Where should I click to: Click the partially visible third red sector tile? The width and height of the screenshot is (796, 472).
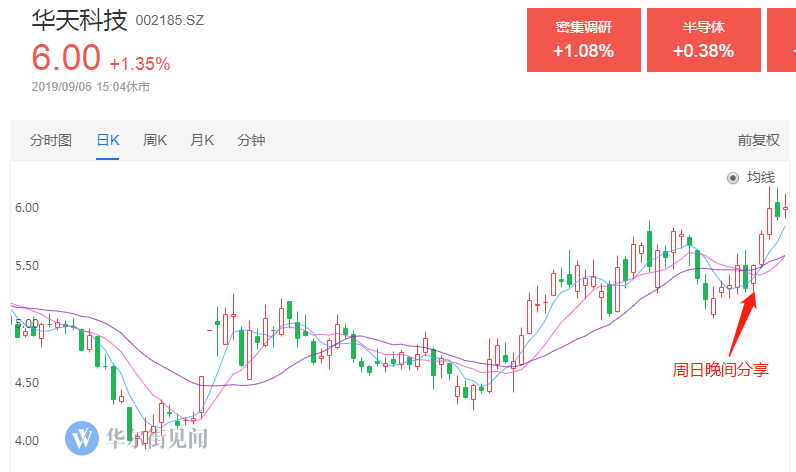coord(781,40)
